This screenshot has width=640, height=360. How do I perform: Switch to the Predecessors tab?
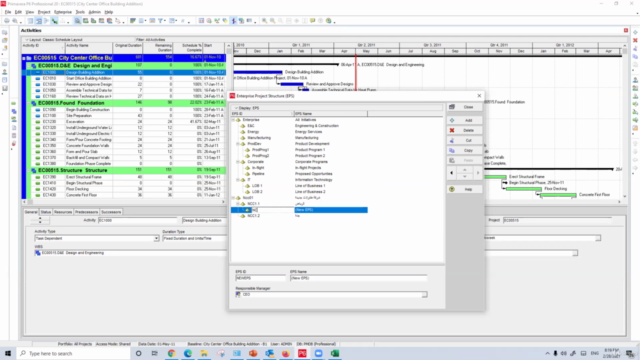pos(87,212)
